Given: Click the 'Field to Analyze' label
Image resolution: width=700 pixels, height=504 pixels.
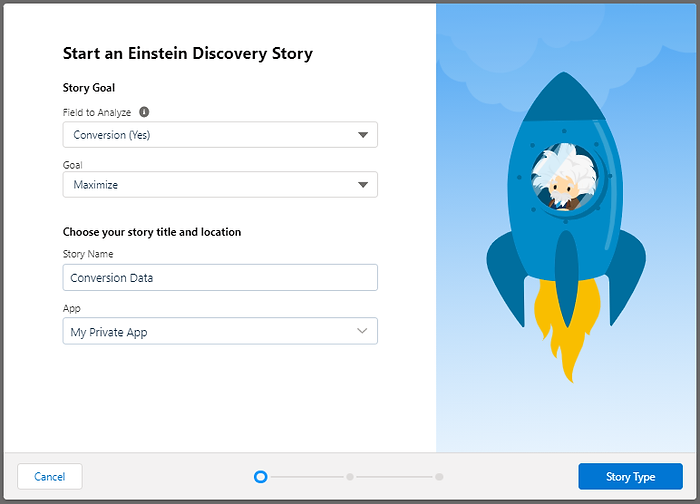Looking at the screenshot, I should pos(97,112).
